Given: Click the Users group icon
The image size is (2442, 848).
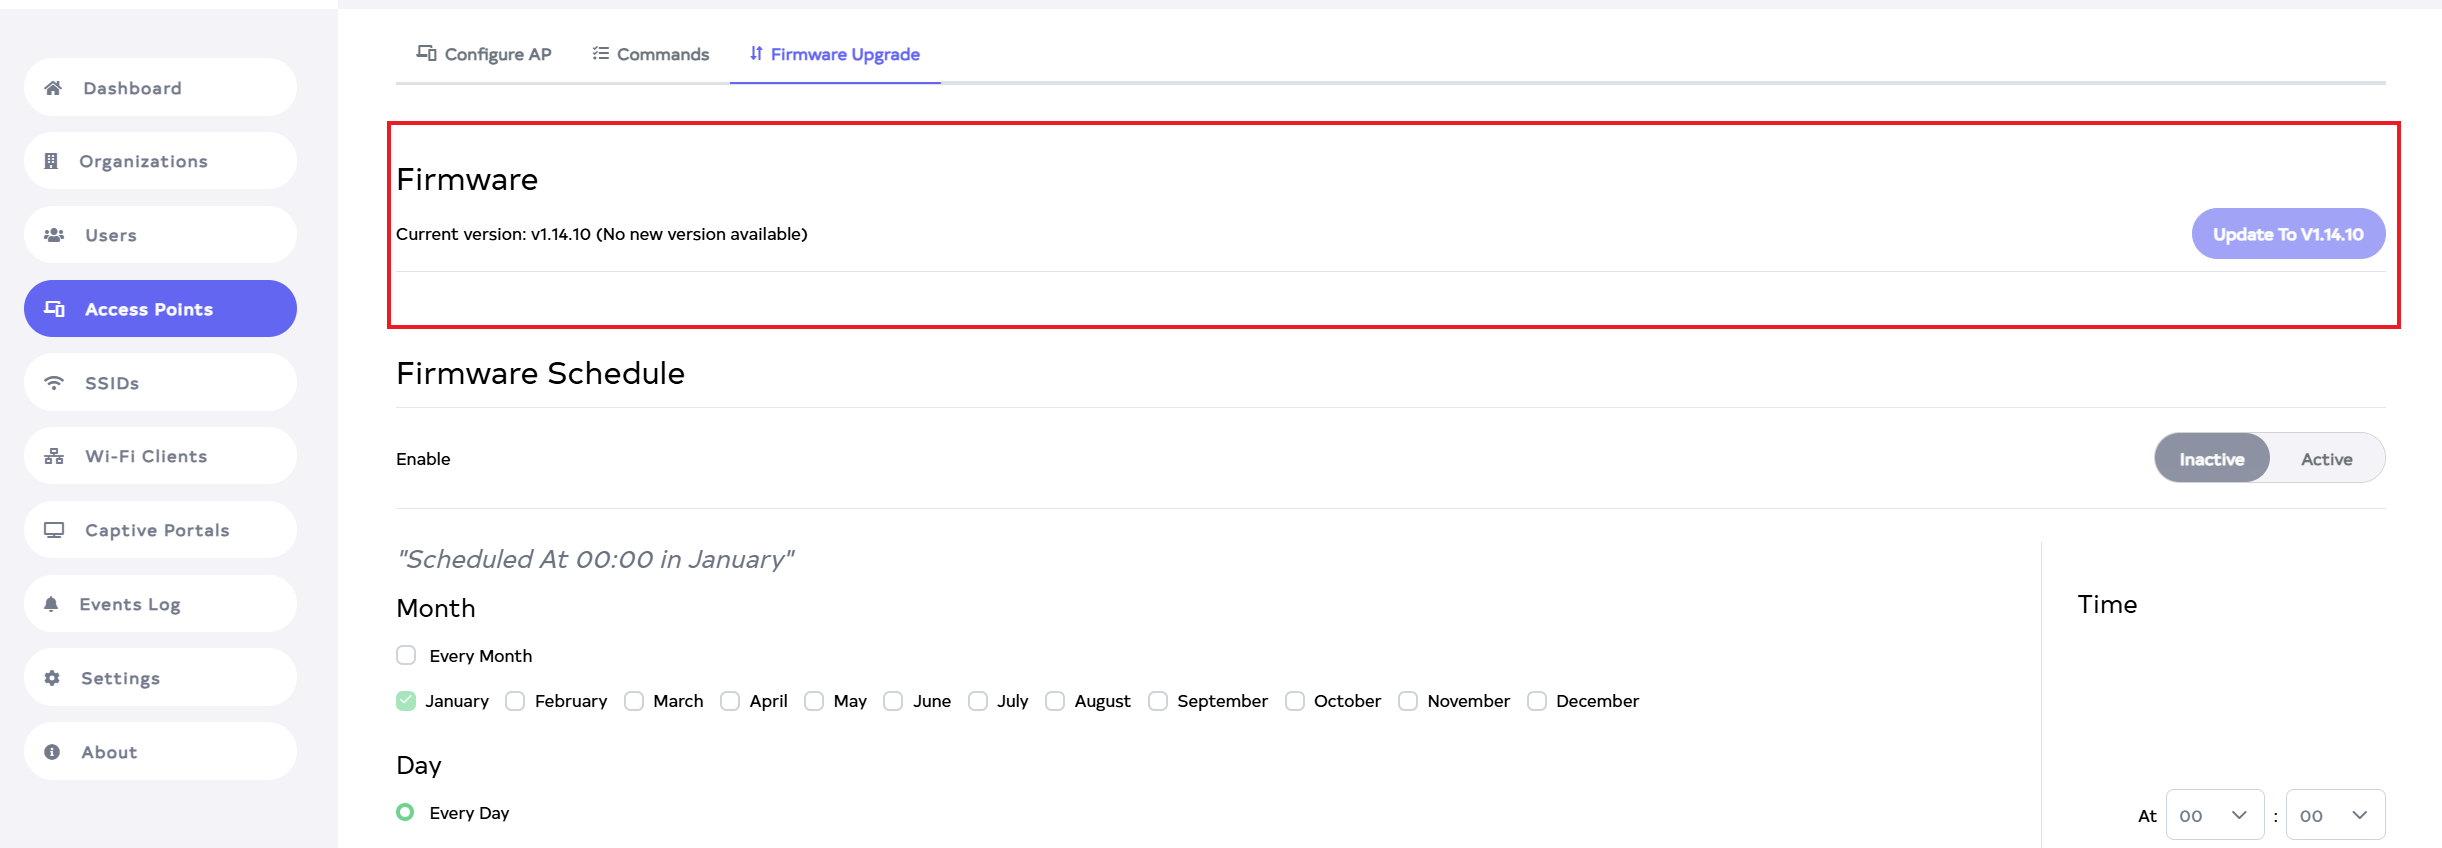Looking at the screenshot, I should click(x=54, y=235).
